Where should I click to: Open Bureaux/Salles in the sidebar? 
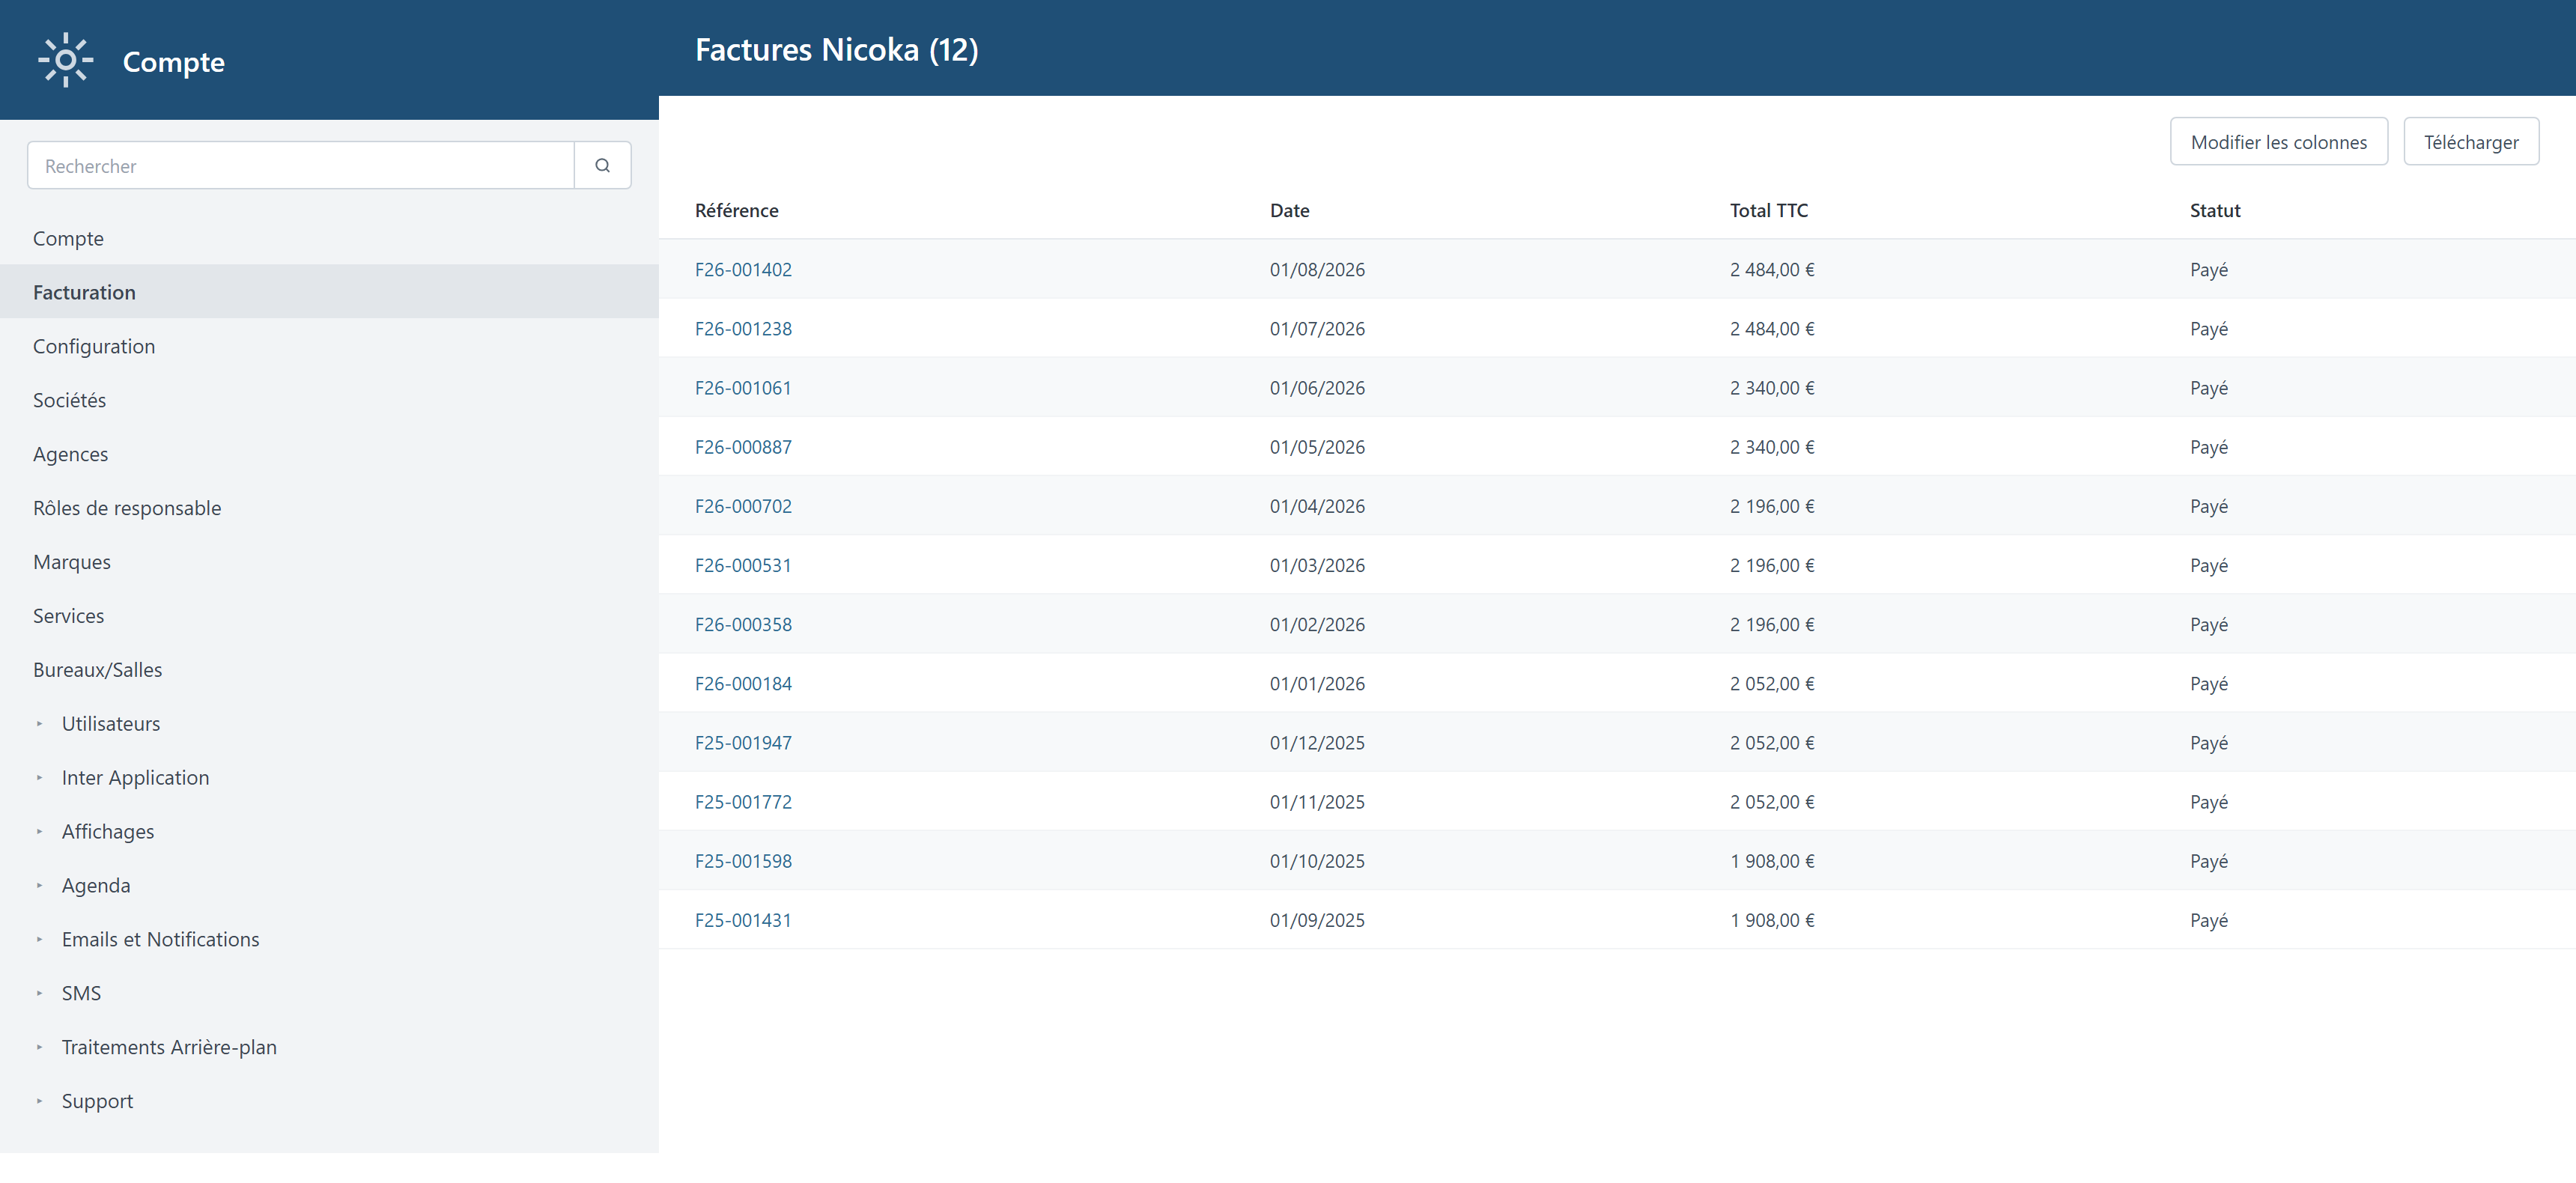pyautogui.click(x=97, y=670)
